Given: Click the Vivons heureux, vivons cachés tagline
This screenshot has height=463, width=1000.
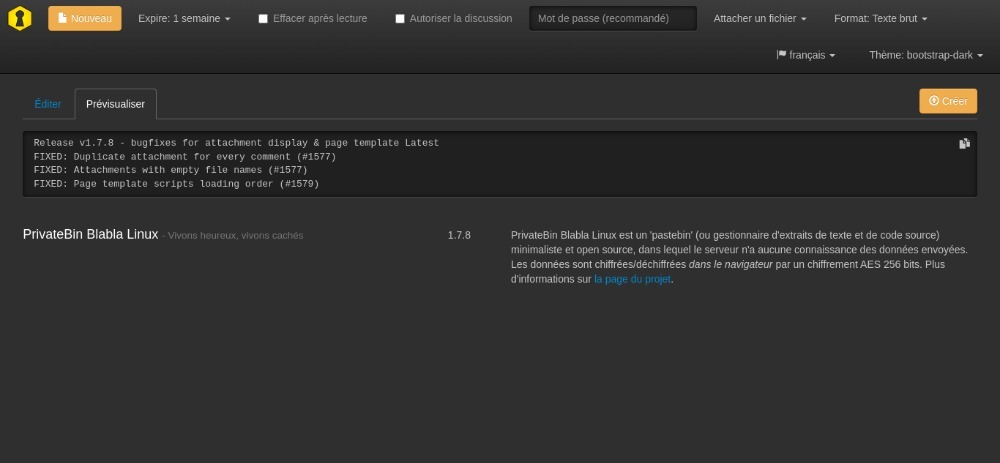Looking at the screenshot, I should (235, 236).
